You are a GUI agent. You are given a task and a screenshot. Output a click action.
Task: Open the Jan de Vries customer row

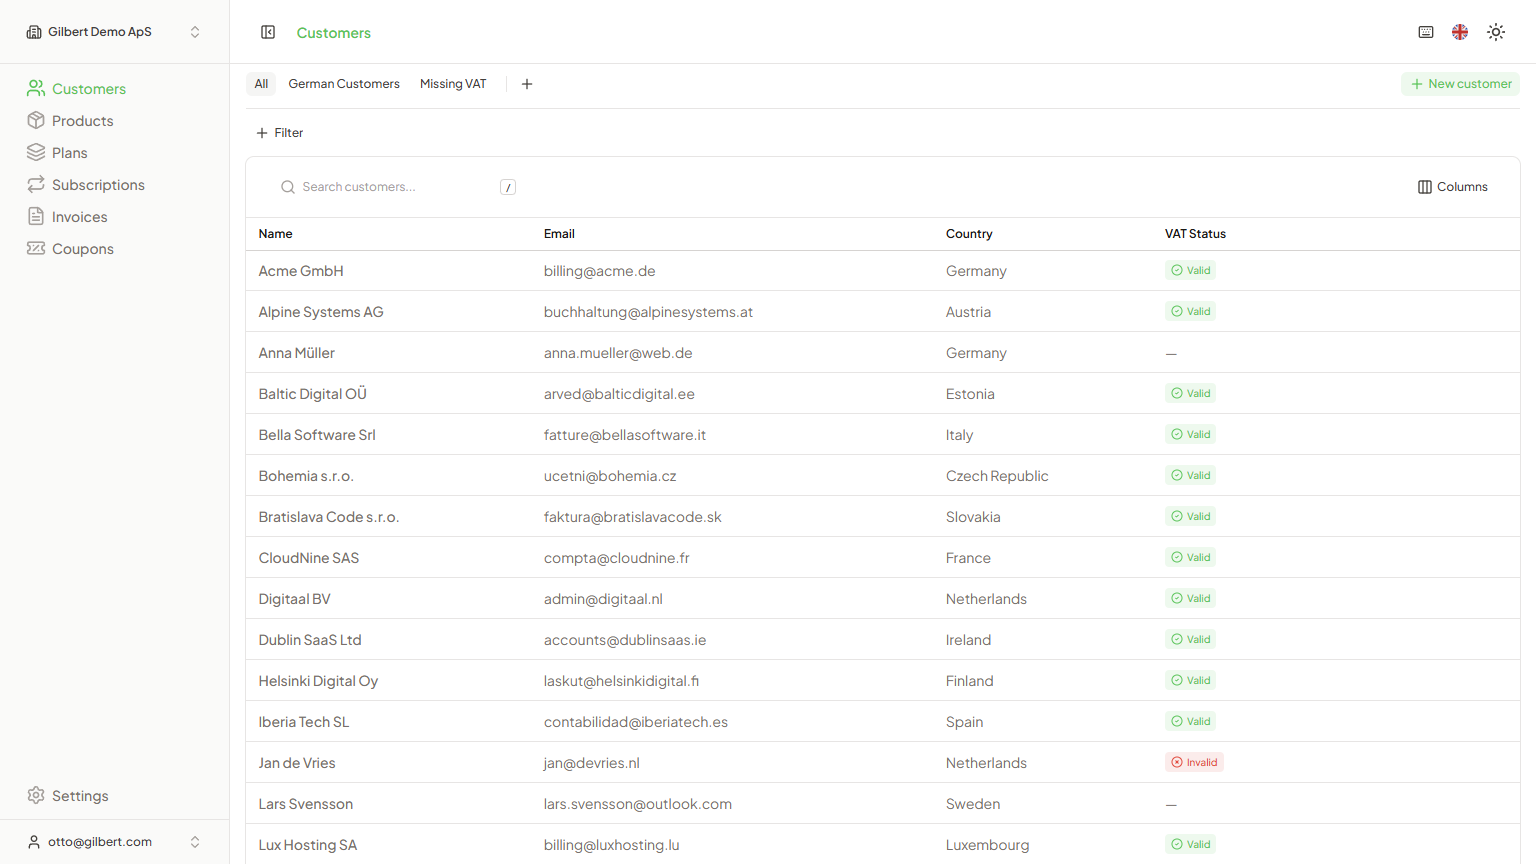[297, 763]
